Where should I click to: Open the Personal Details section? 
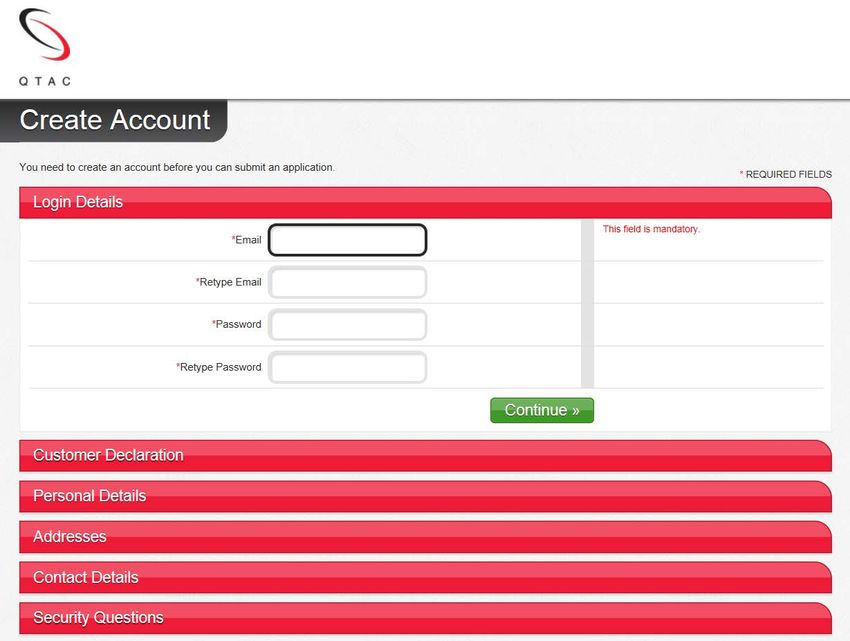[x=426, y=496]
